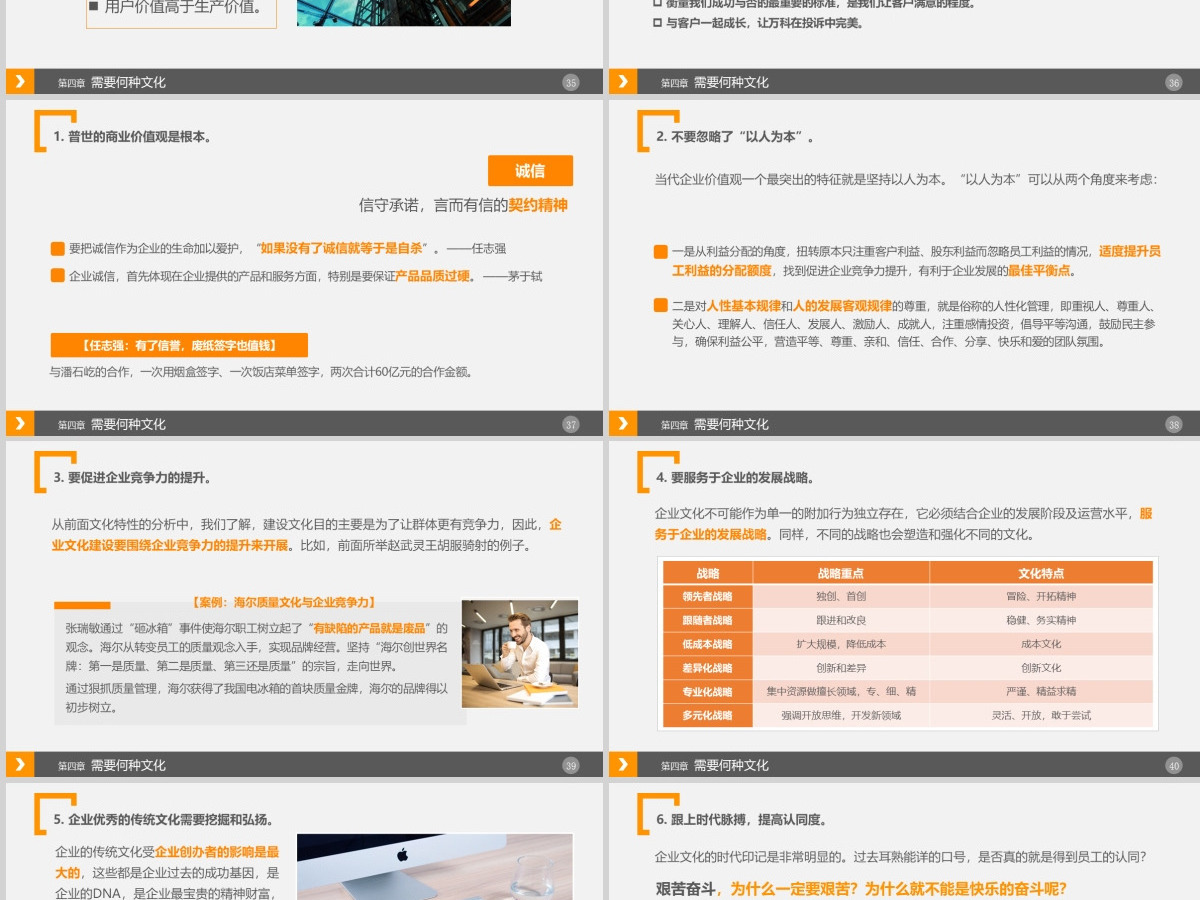Click the orange bullet before "要把诚信作为企业的生命"
Viewport: 1200px width, 900px height.
tap(57, 248)
